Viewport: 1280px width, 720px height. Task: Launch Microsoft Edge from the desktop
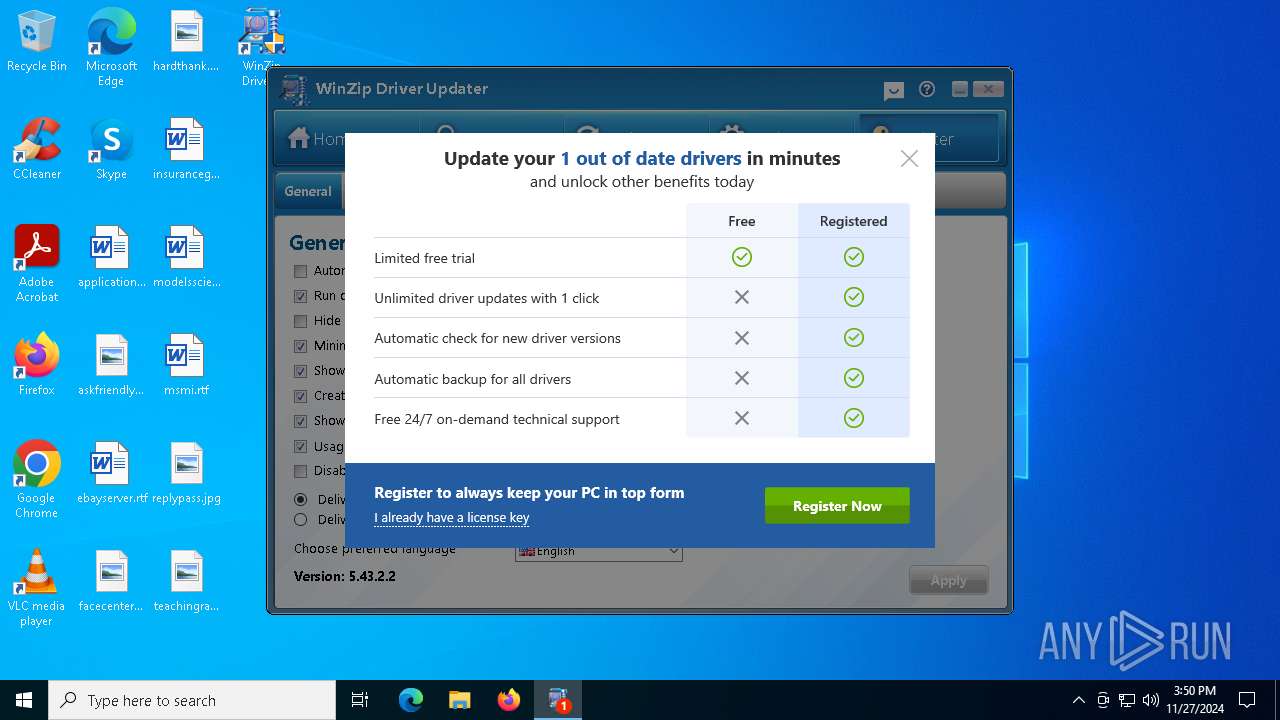(x=111, y=47)
